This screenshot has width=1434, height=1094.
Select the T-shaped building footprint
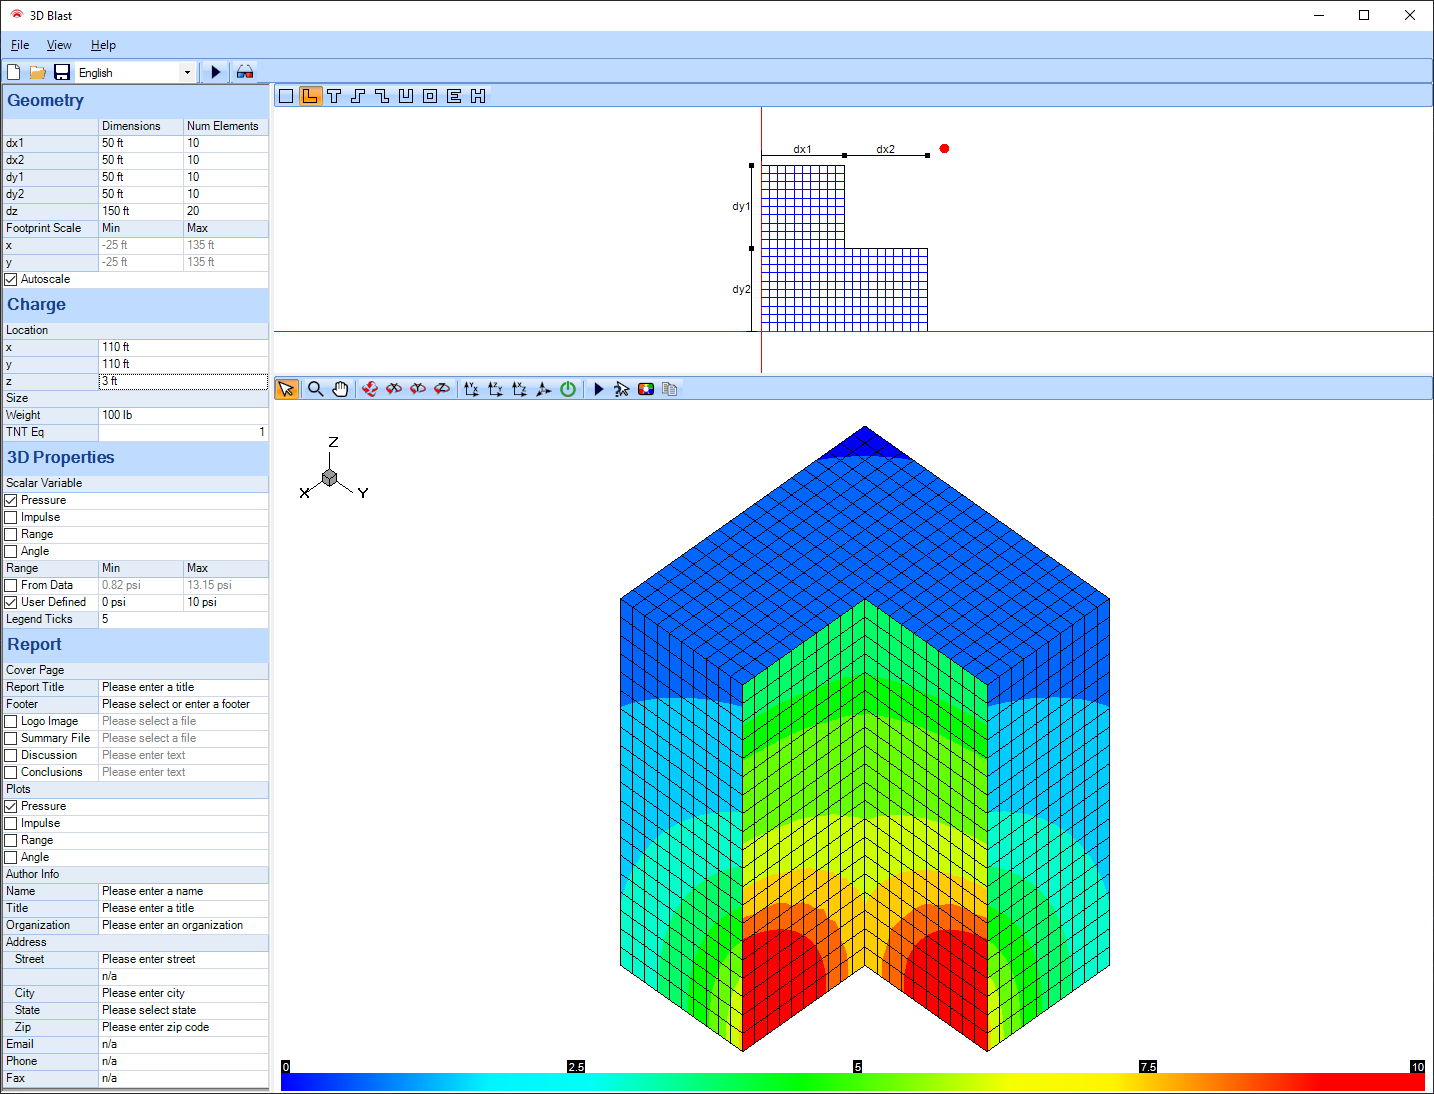click(334, 96)
